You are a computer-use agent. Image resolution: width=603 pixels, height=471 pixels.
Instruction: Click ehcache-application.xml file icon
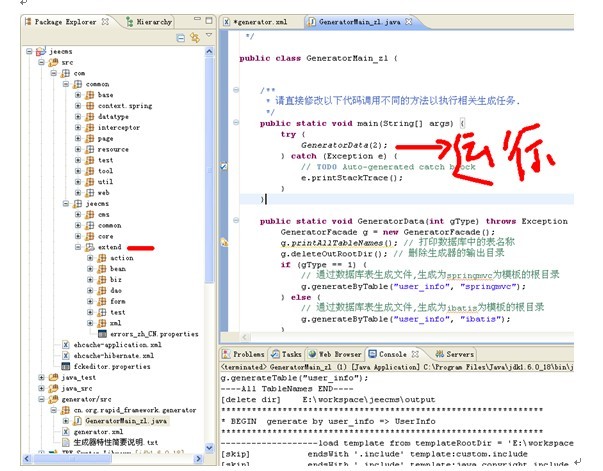click(66, 345)
